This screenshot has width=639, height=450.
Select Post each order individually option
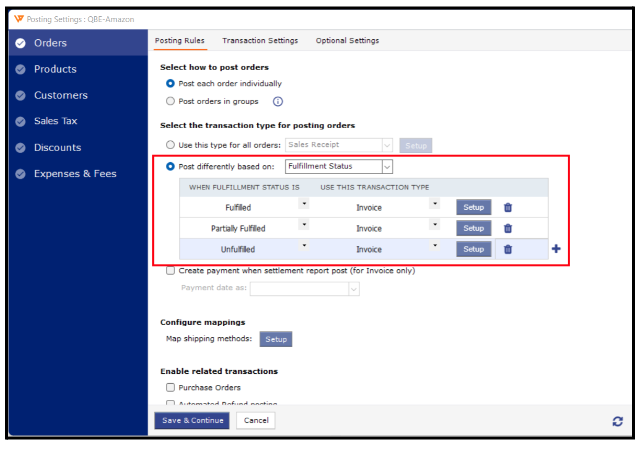(170, 84)
